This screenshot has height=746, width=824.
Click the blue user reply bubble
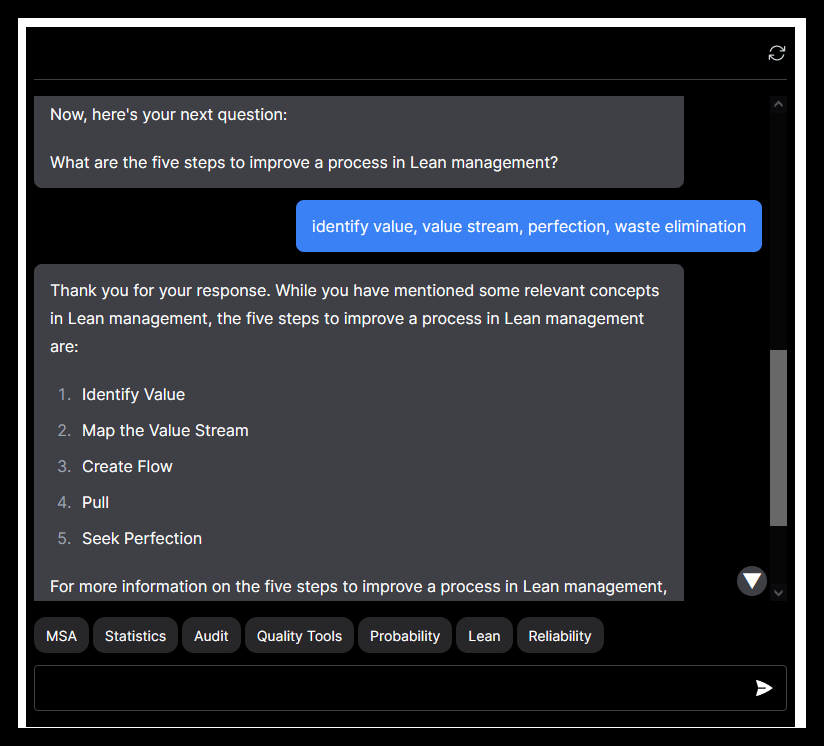coord(528,226)
